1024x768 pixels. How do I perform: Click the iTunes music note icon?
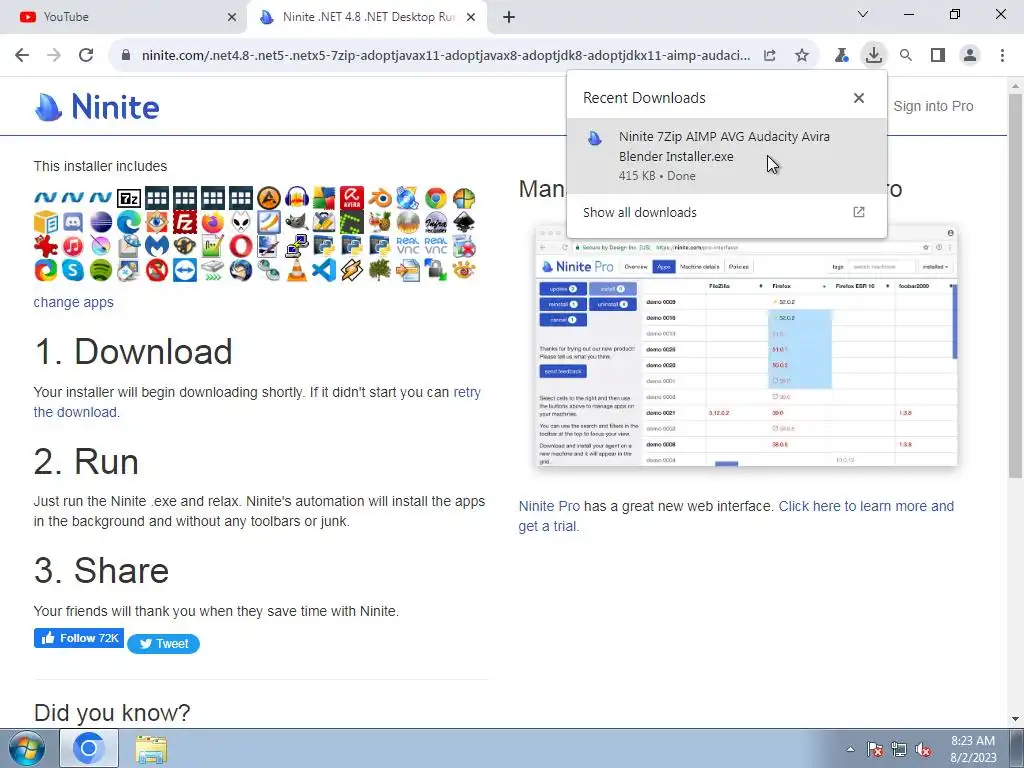[73, 246]
